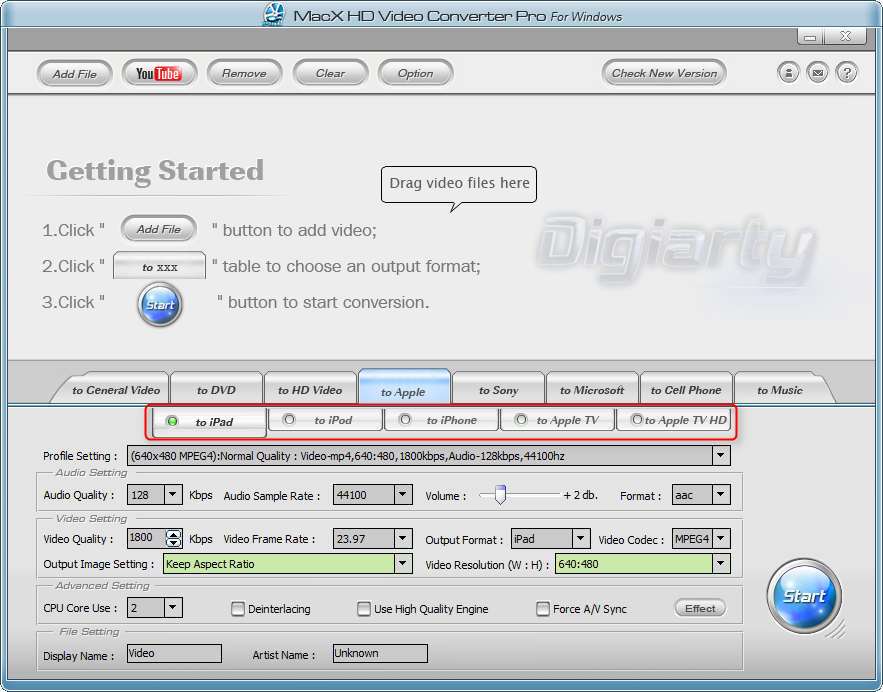
Task: Expand the Profile Setting dropdown
Action: 721,456
